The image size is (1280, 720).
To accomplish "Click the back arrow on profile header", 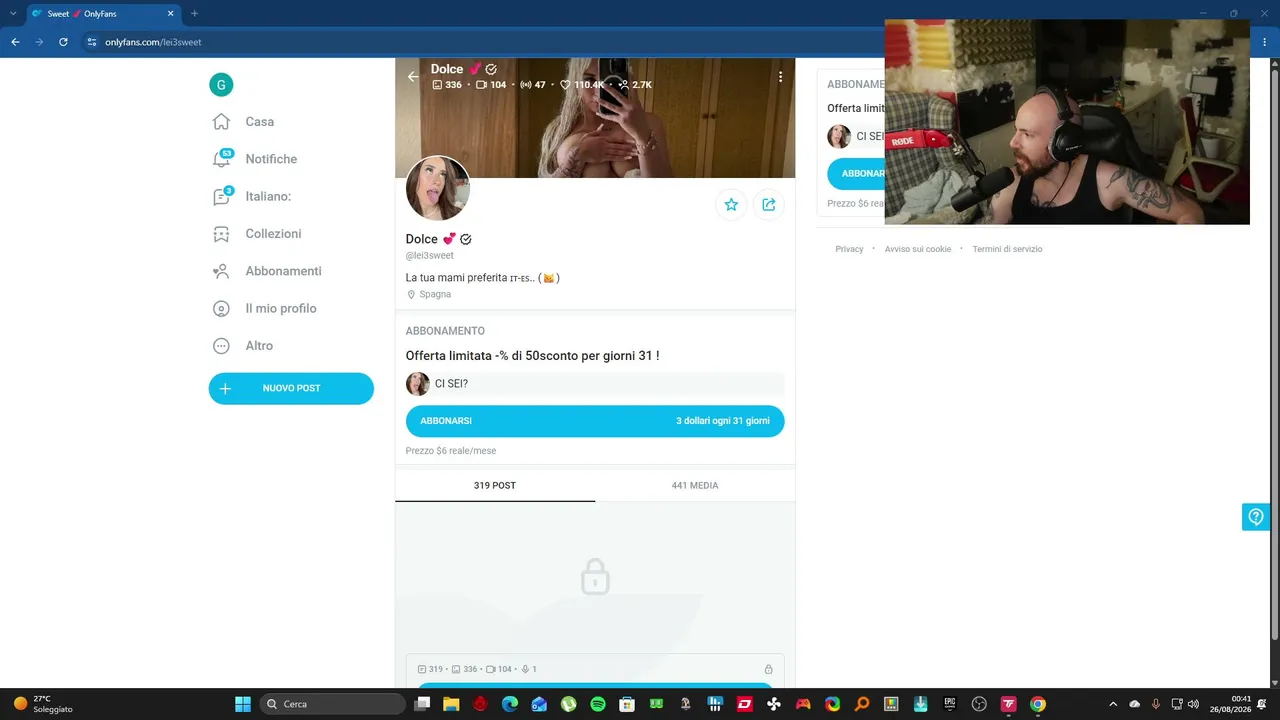I will (x=413, y=77).
